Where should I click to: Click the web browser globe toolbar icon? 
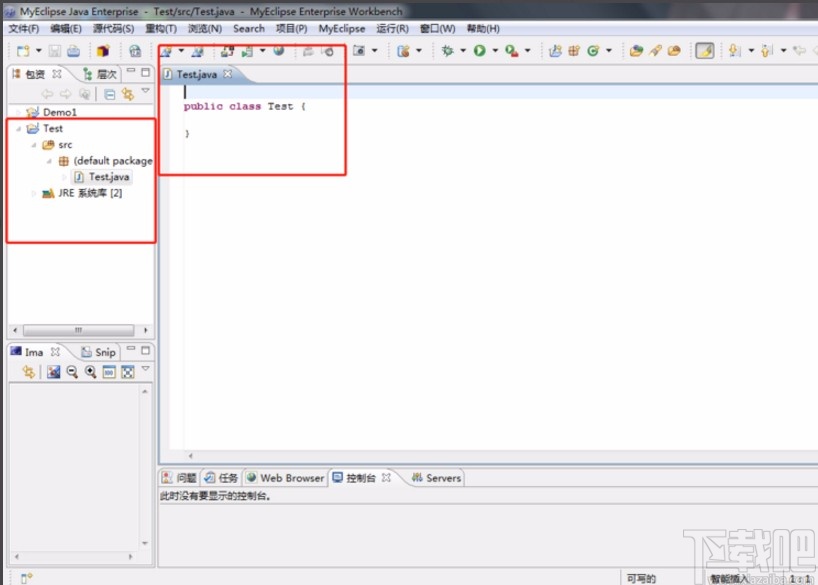click(x=279, y=51)
